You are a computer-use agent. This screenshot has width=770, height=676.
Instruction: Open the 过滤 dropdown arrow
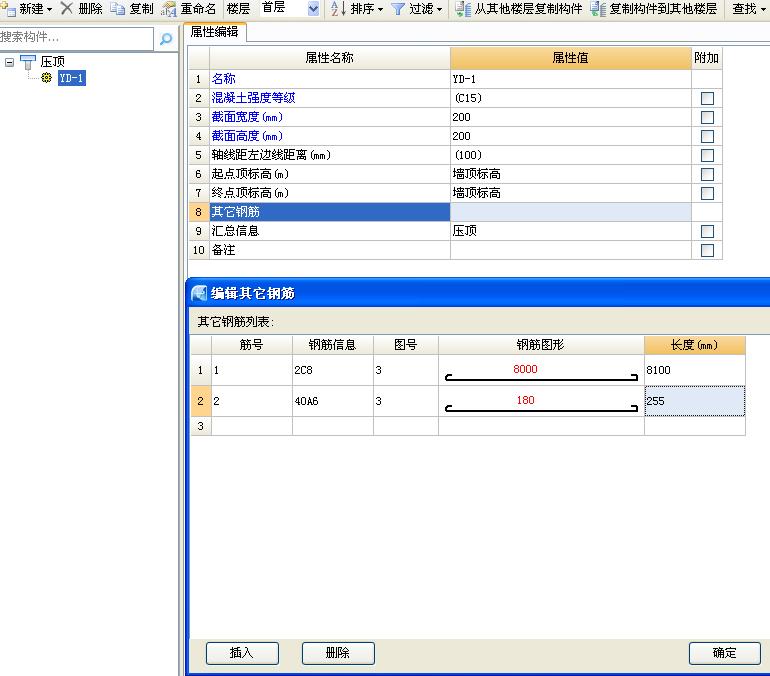(439, 9)
